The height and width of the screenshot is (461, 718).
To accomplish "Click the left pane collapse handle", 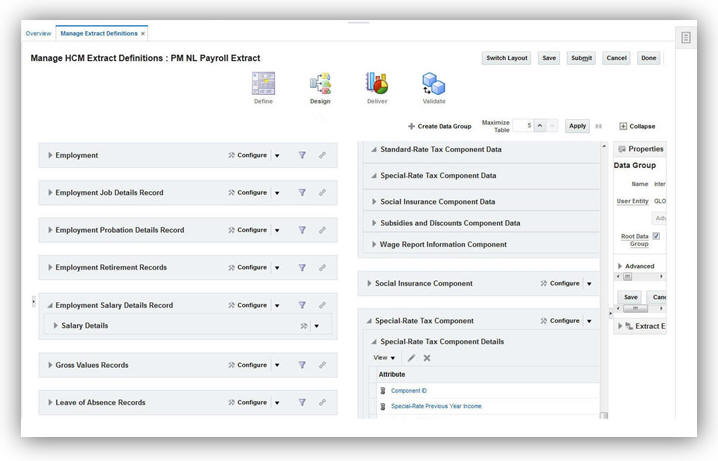I will pos(33,302).
